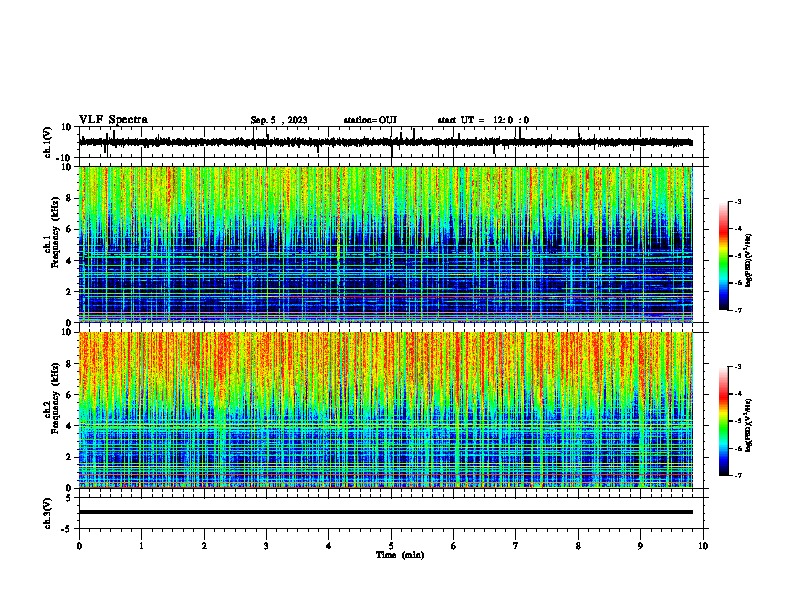Screen dimensions: 792x612
Task: Click the "2" kHz tick on the ch.1 spectrogram axis
Action: [70, 291]
